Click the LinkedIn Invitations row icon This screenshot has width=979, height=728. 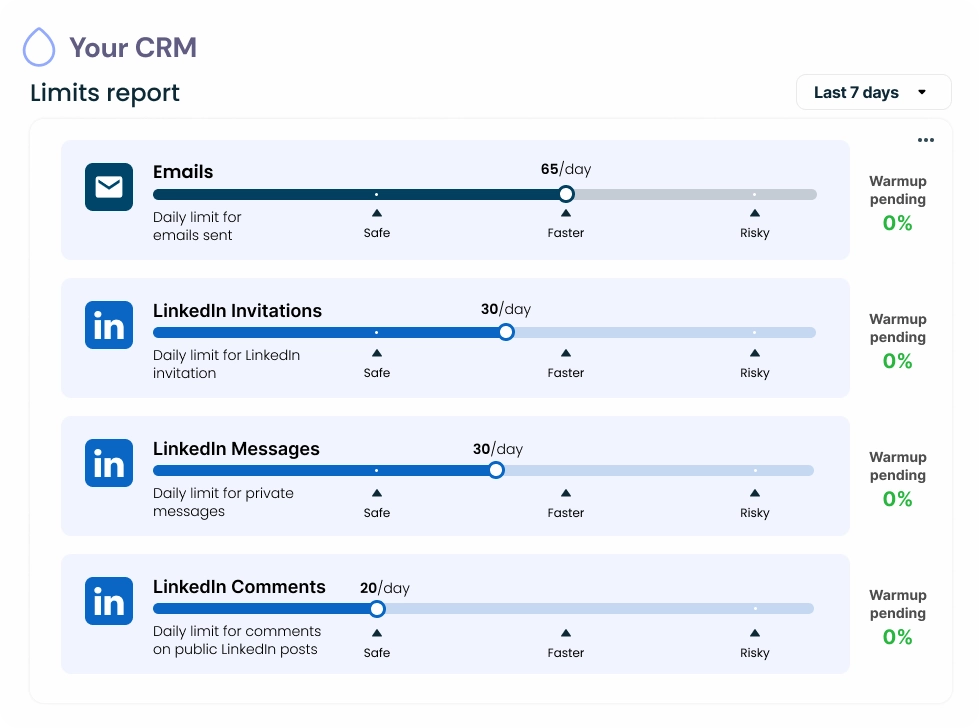pyautogui.click(x=109, y=325)
